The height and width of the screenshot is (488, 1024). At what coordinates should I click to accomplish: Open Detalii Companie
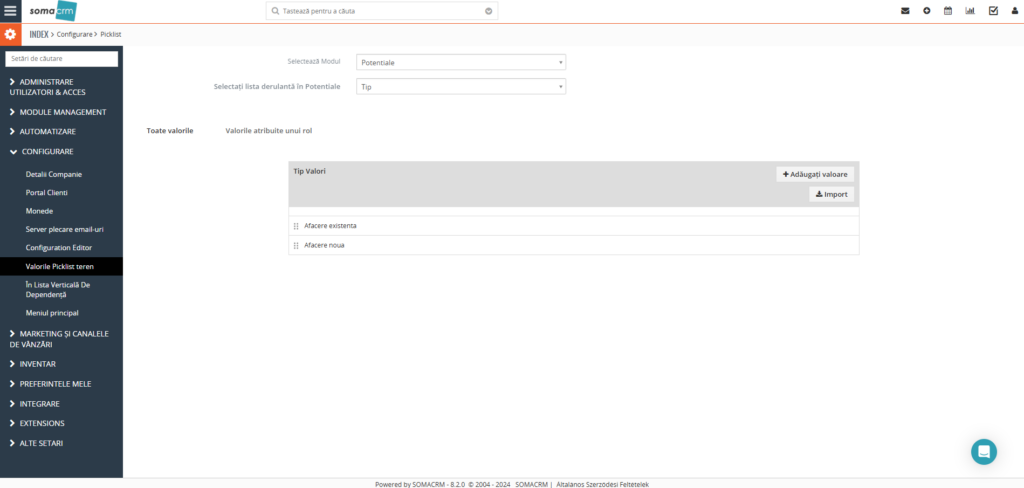(54, 174)
